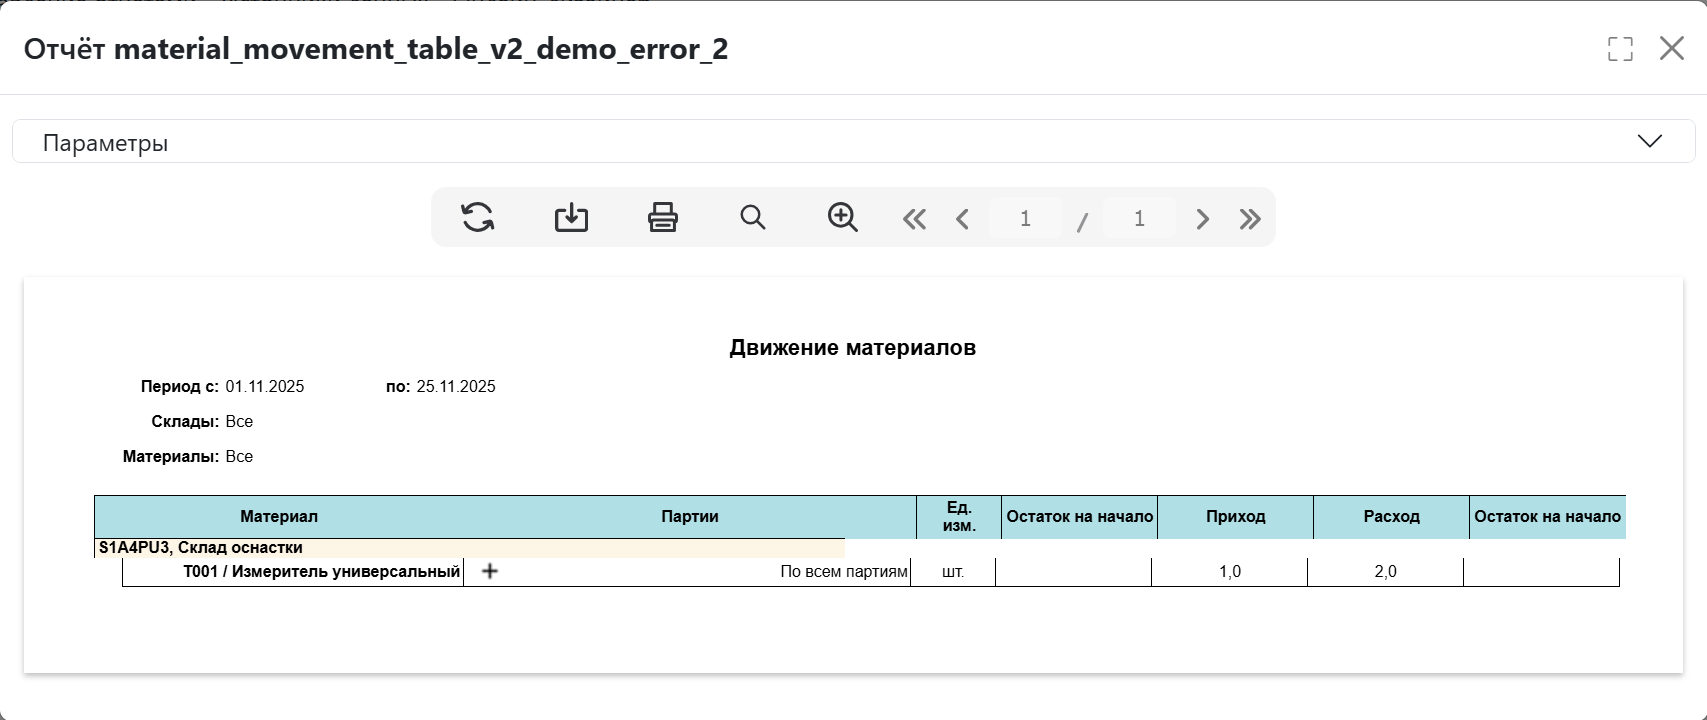Print the material movement report

(x=663, y=217)
